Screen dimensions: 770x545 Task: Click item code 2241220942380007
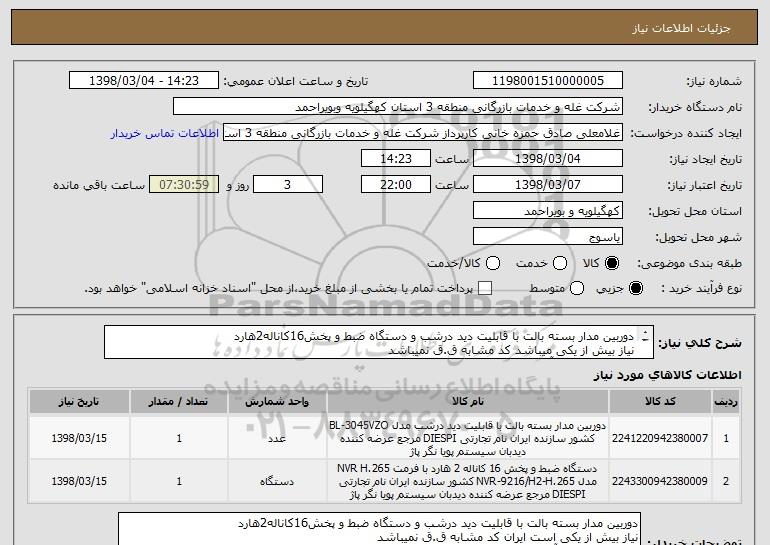[x=660, y=438]
